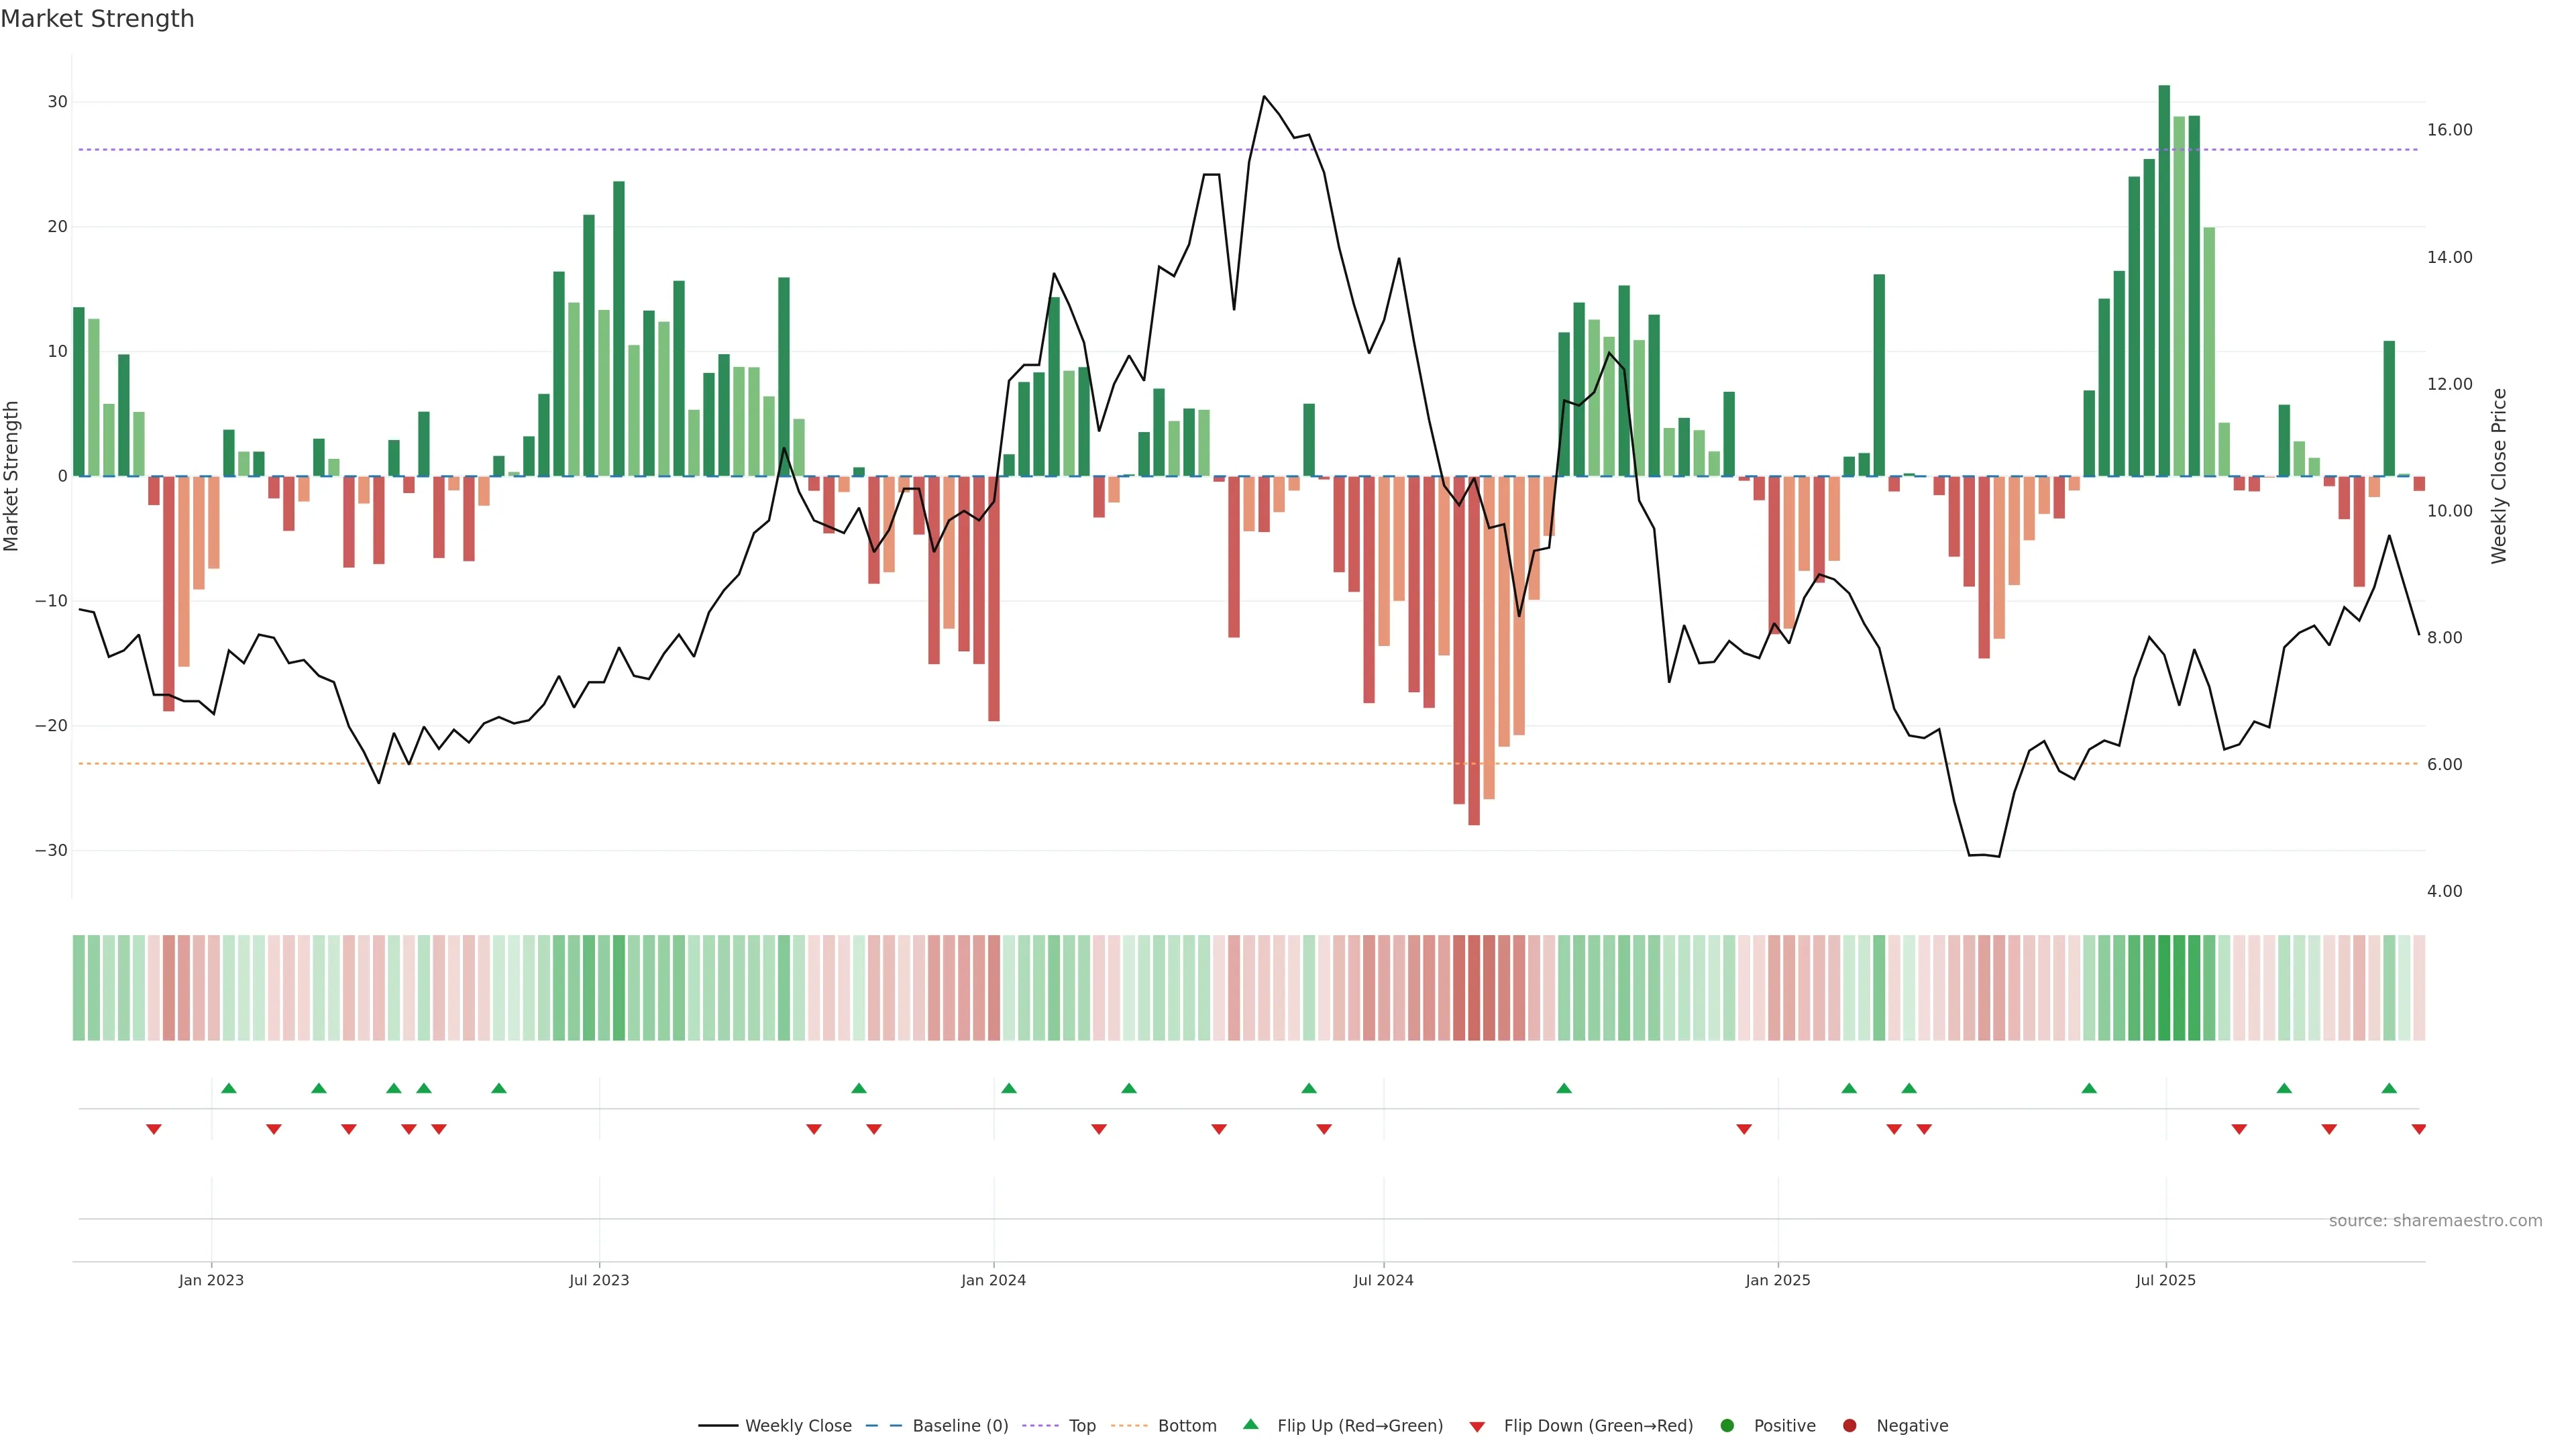Click the flip-up triangle just after Jan 2024

click(x=1009, y=1088)
